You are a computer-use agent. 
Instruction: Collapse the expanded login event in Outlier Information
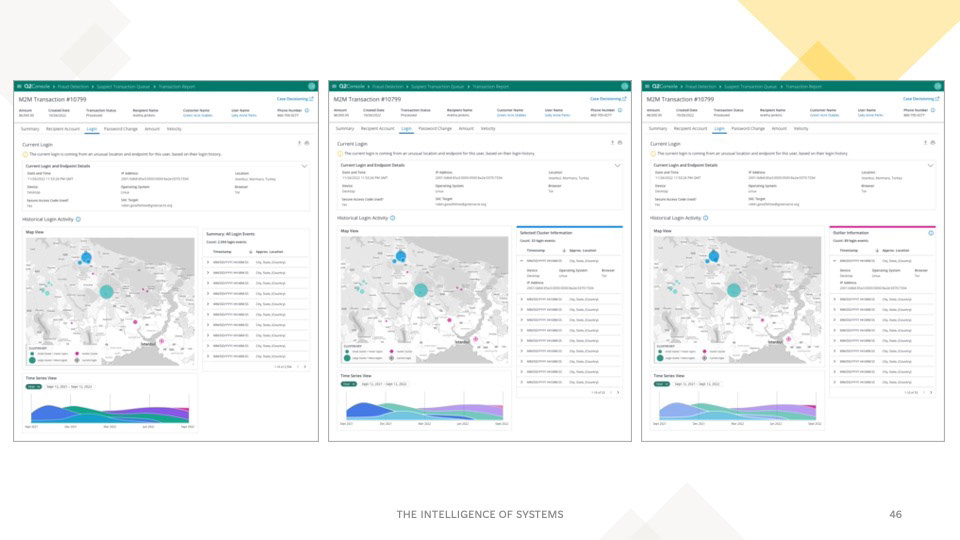pos(834,261)
